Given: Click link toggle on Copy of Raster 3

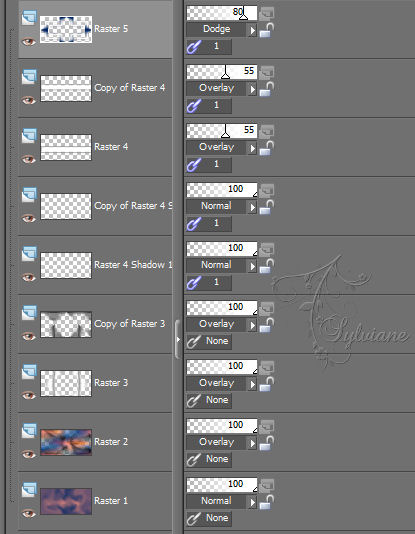Looking at the screenshot, I should [194, 342].
